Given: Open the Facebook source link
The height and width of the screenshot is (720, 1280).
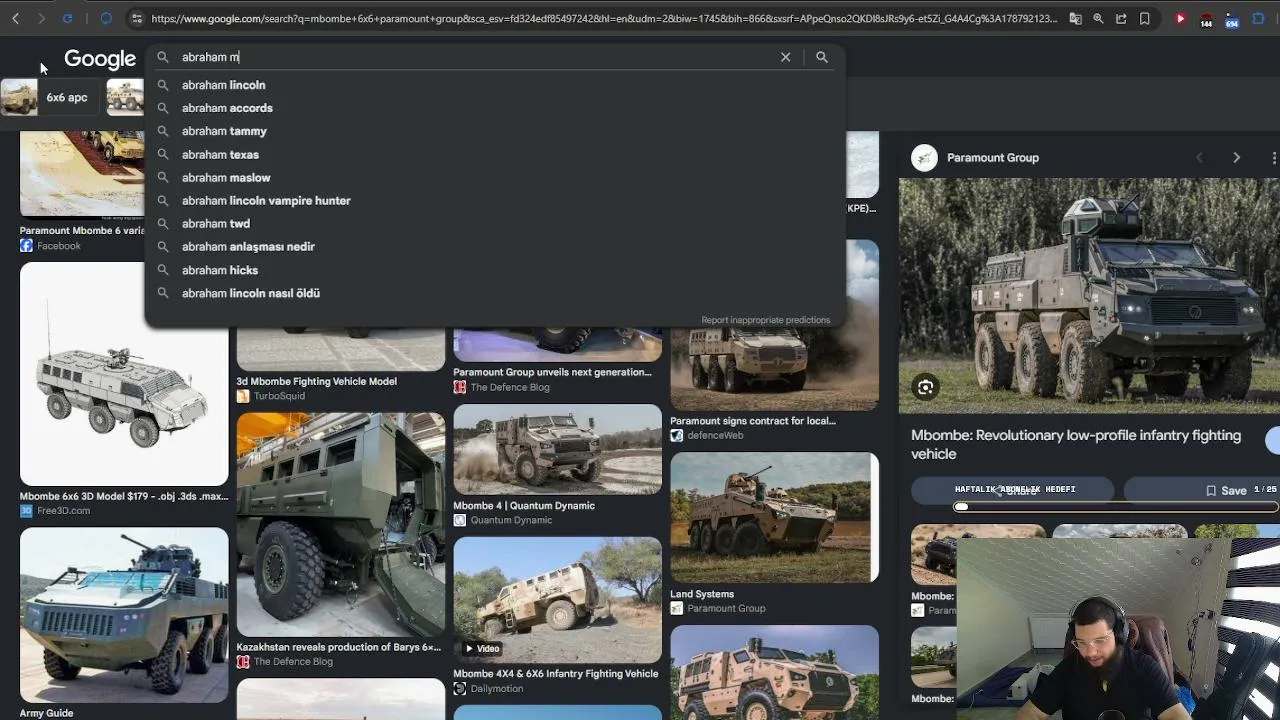Looking at the screenshot, I should coord(59,246).
